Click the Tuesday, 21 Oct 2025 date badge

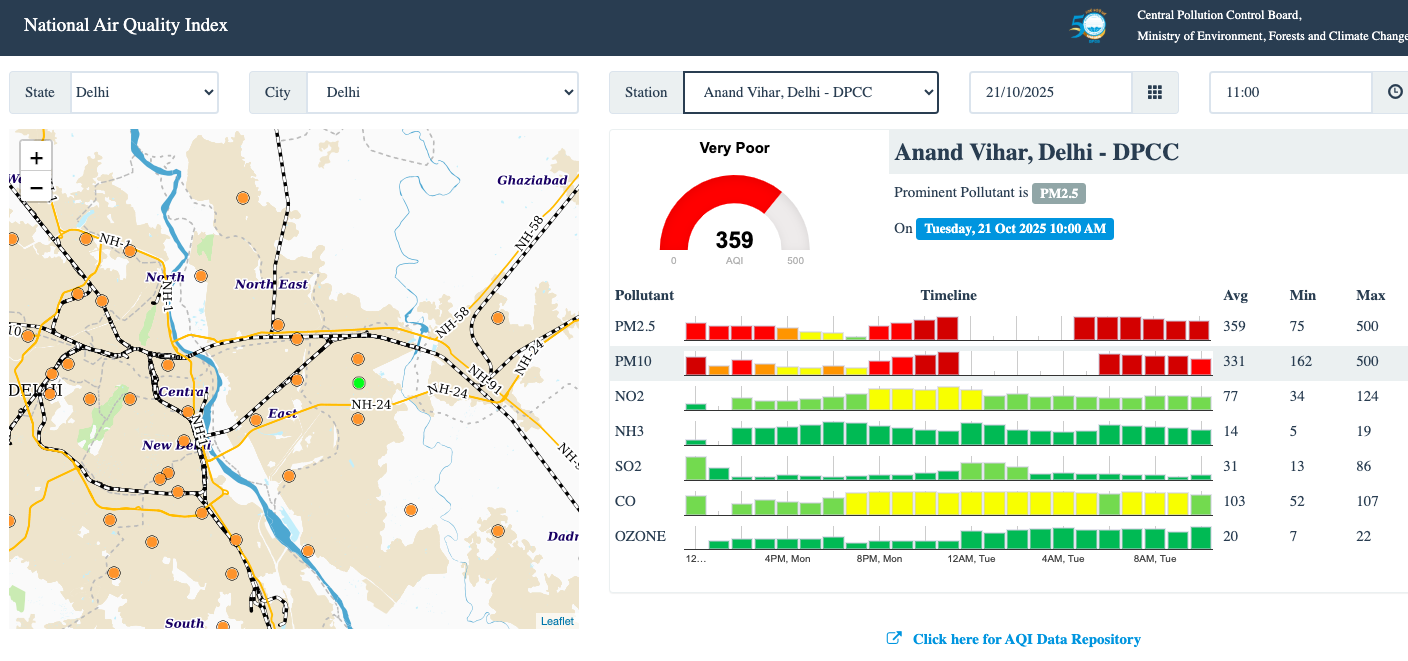pos(1014,228)
